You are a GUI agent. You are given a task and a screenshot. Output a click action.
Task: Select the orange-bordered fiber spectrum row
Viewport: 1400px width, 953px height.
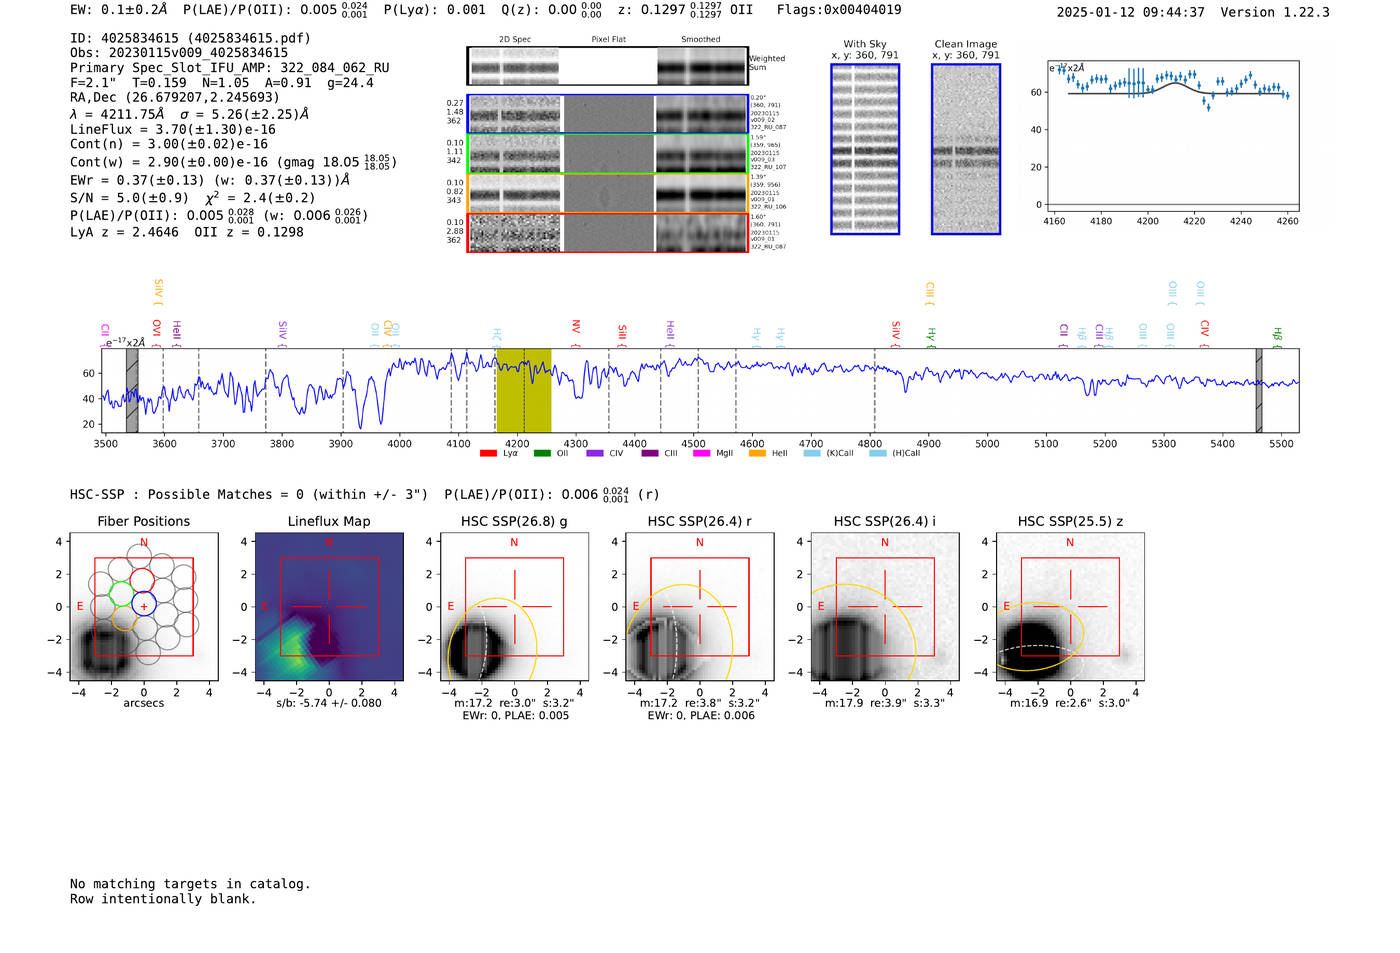click(607, 193)
